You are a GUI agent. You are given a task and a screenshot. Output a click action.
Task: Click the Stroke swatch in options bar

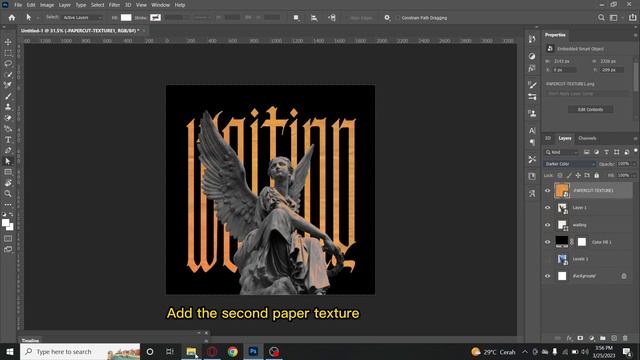[155, 18]
